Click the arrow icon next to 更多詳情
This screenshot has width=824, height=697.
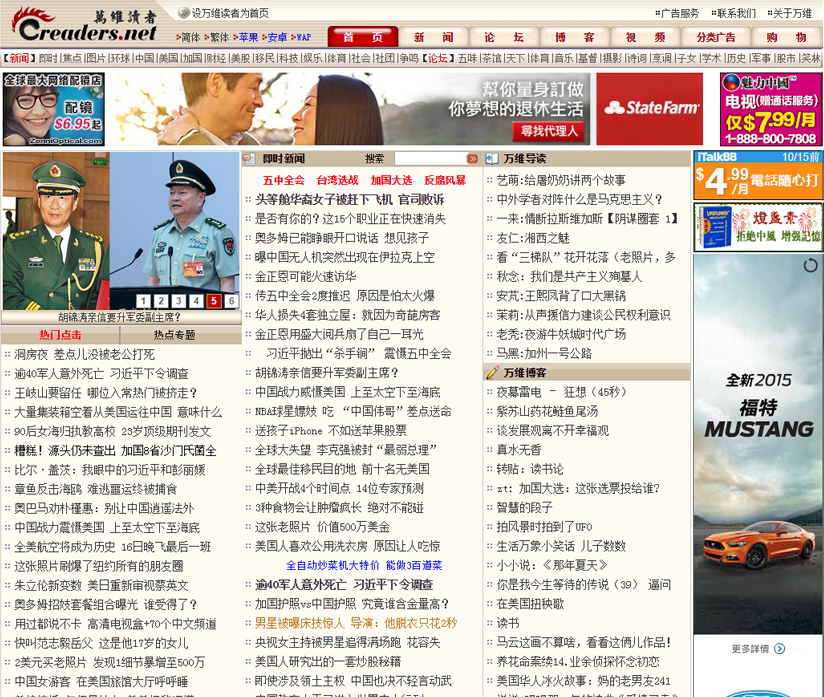779,649
